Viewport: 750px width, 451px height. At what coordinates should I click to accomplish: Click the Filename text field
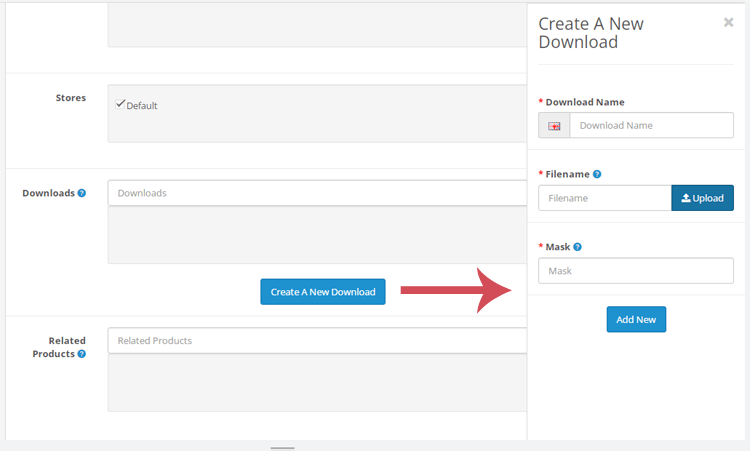[605, 198]
